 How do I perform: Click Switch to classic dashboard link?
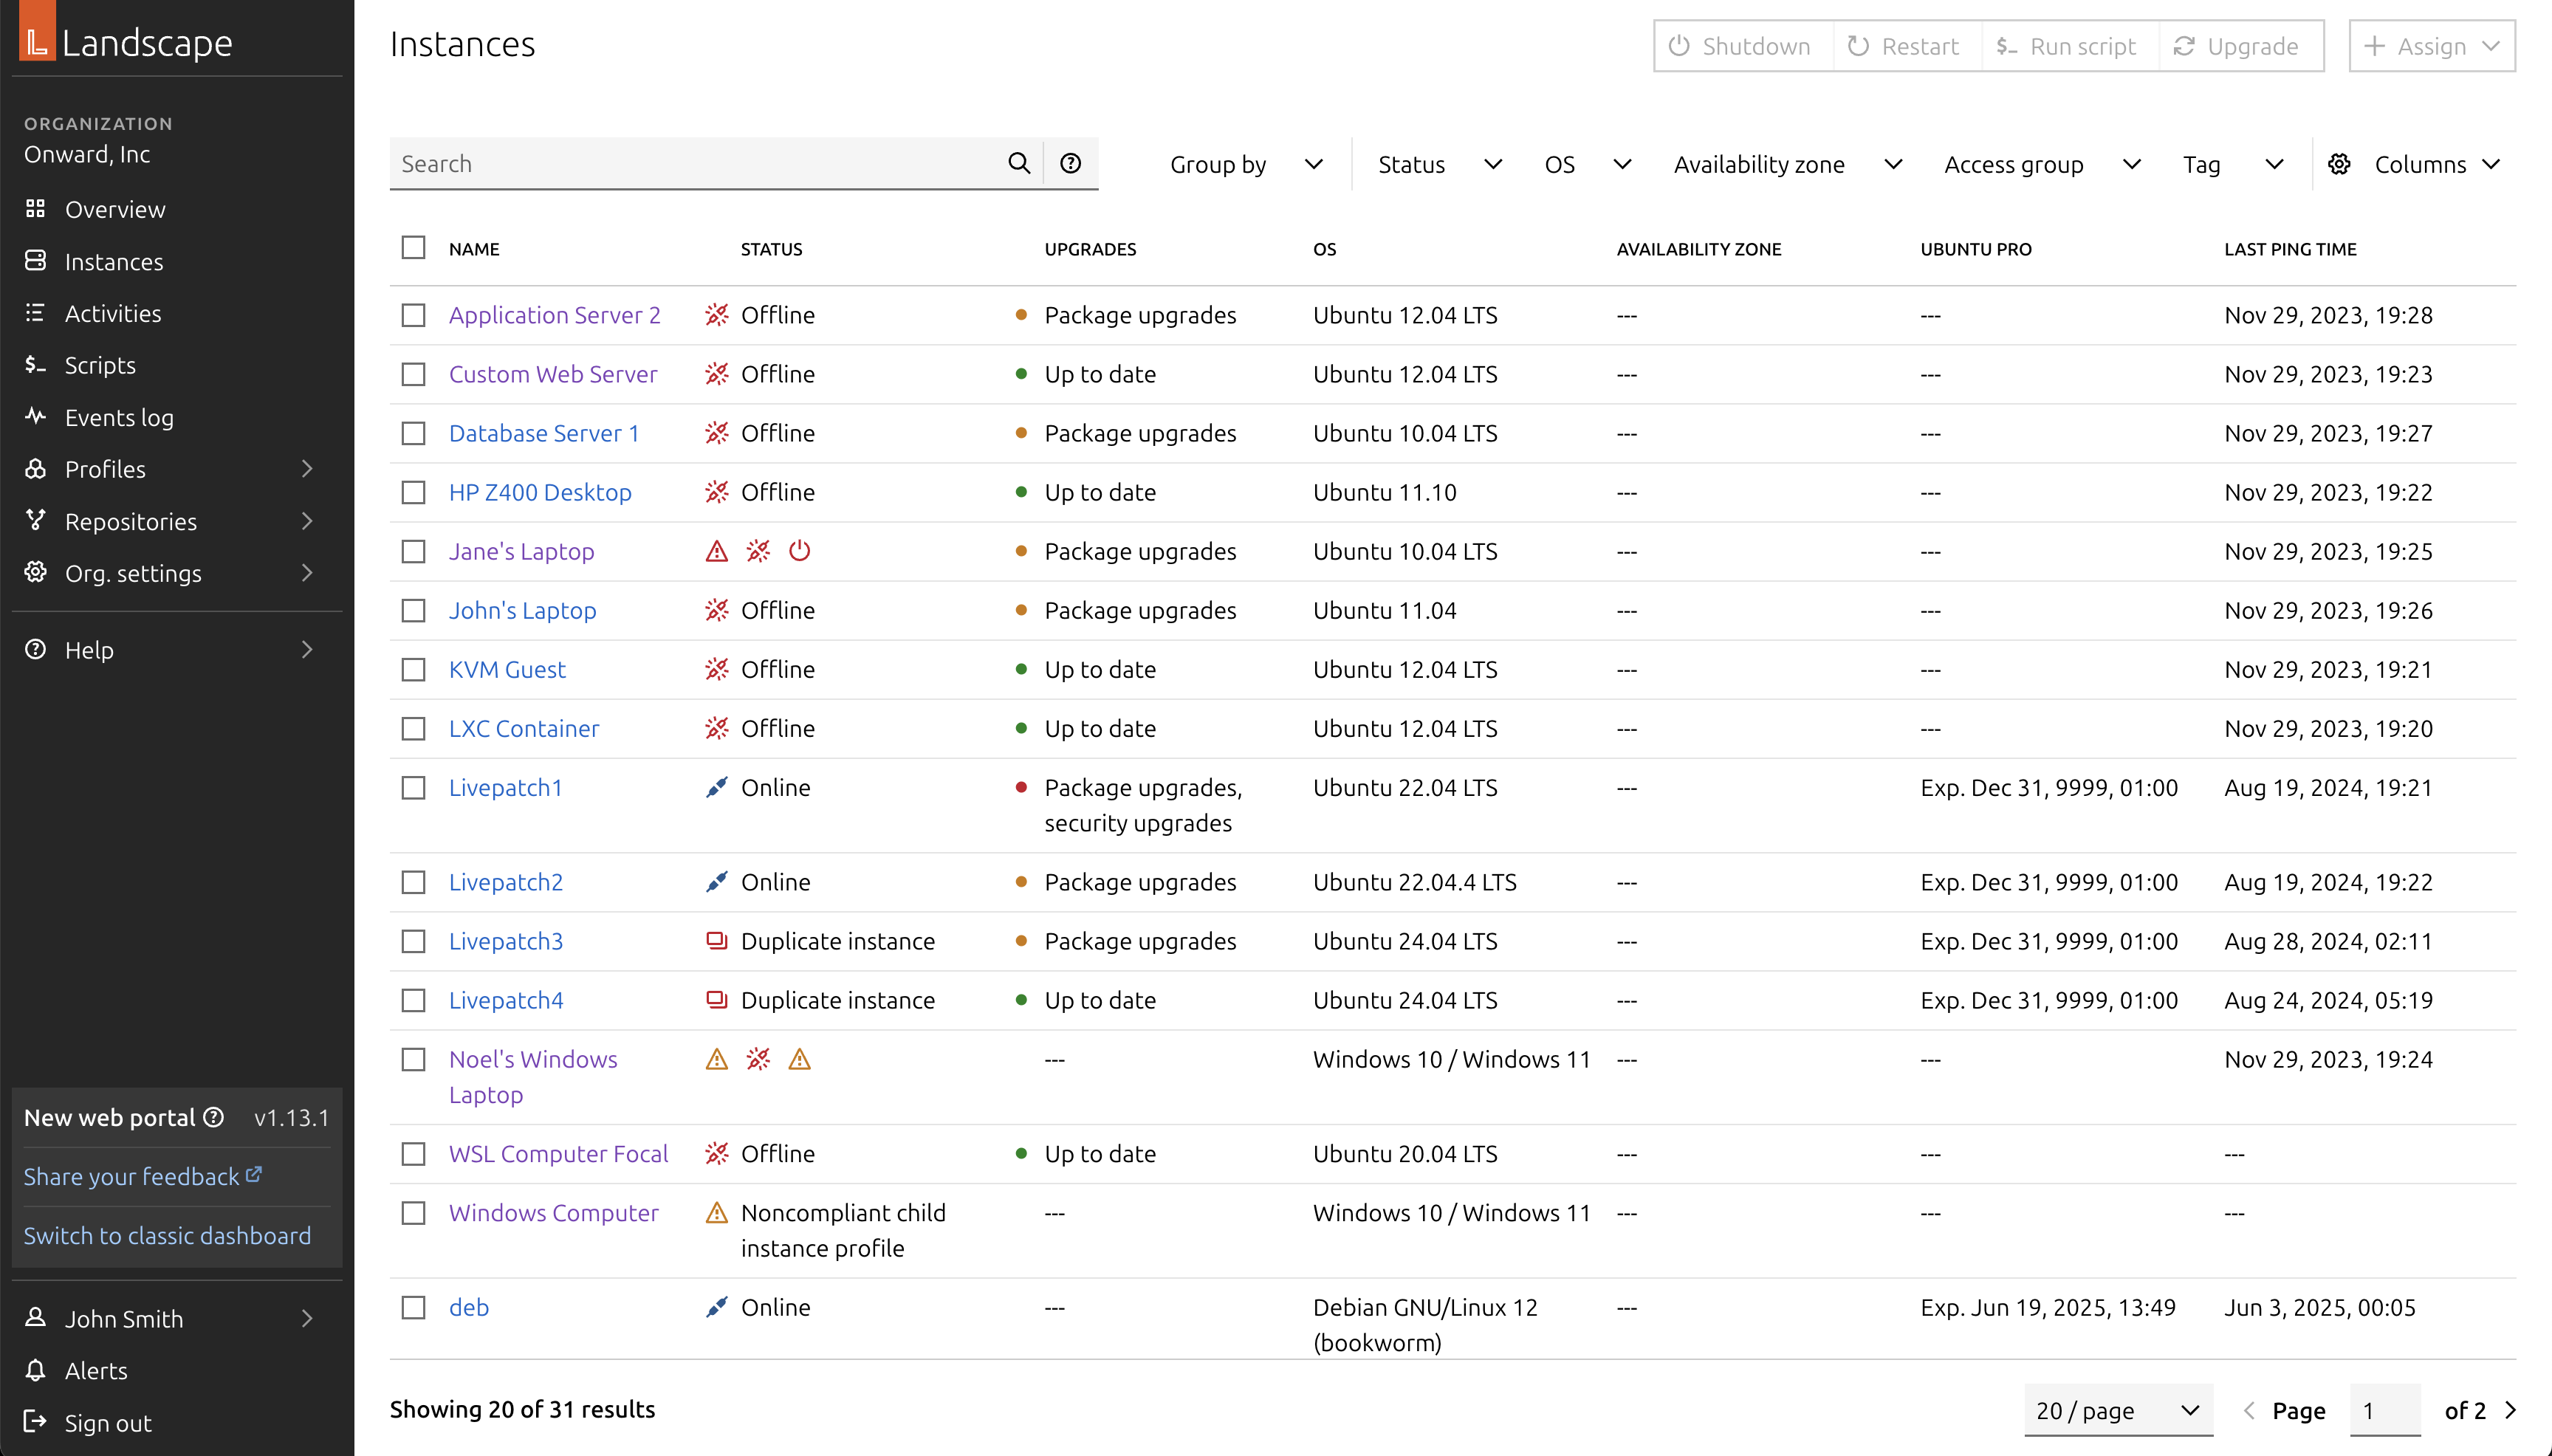pos(167,1235)
